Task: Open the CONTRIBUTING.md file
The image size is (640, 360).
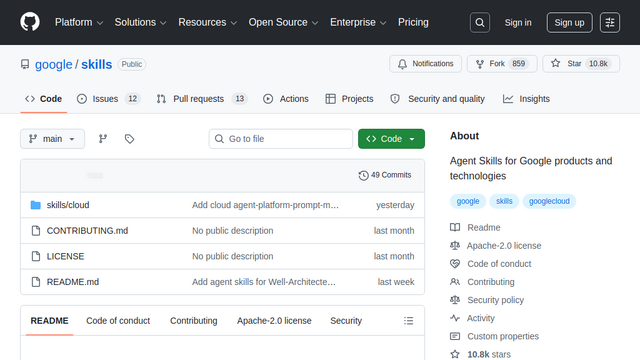Action: 87,231
